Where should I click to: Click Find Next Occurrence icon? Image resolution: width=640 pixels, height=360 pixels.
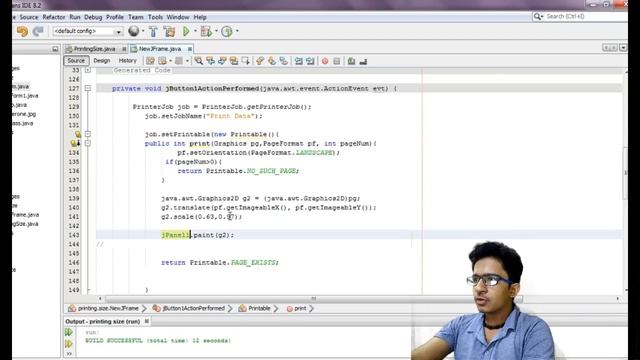[222, 61]
